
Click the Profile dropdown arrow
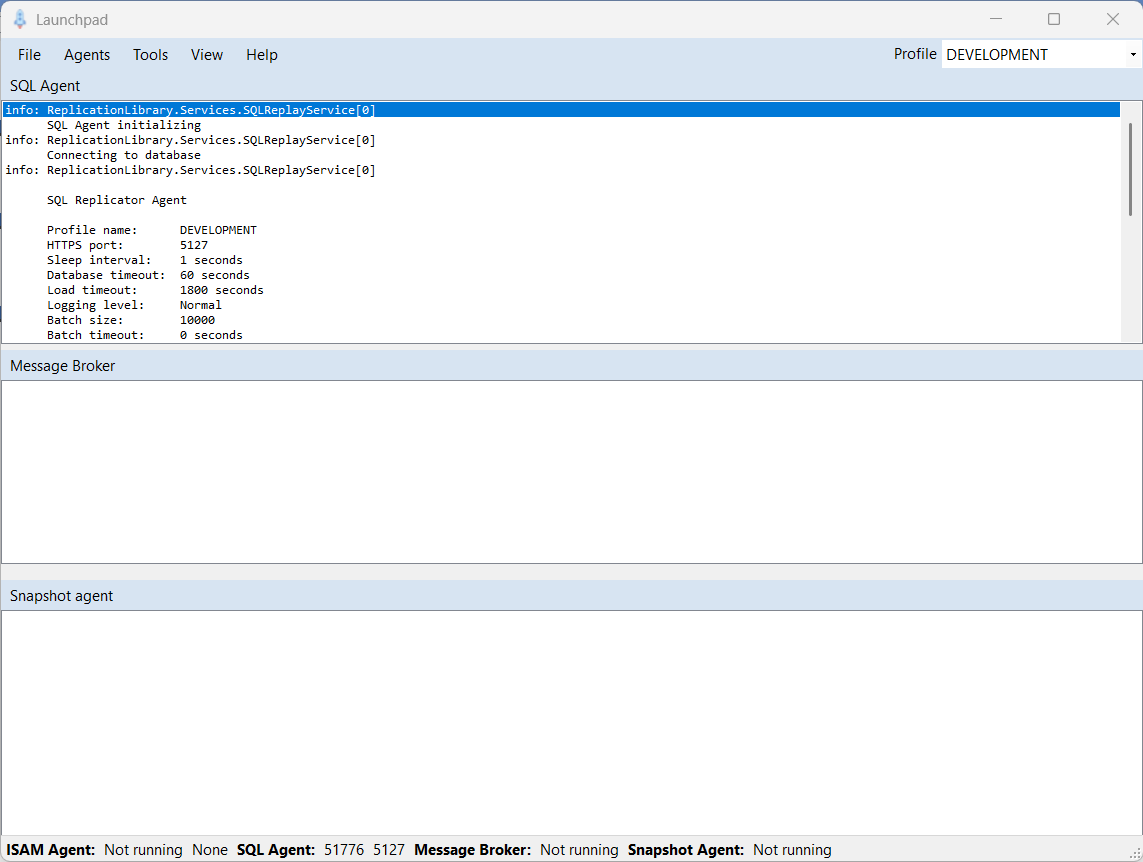pyautogui.click(x=1135, y=54)
